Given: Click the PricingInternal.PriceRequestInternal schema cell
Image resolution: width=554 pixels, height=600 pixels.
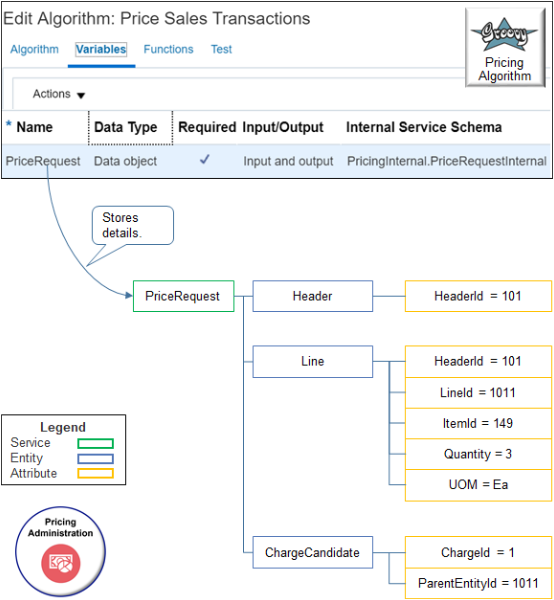Looking at the screenshot, I should pyautogui.click(x=446, y=161).
